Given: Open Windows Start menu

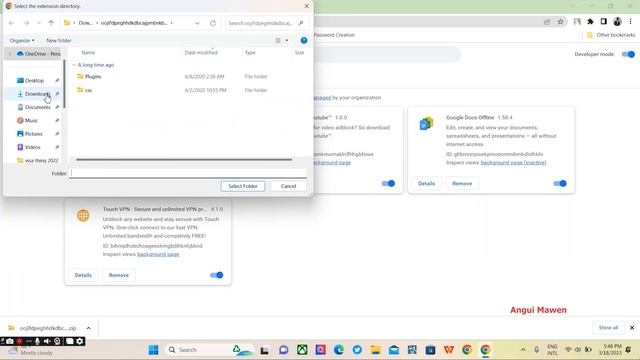Looking at the screenshot, I should point(153,350).
